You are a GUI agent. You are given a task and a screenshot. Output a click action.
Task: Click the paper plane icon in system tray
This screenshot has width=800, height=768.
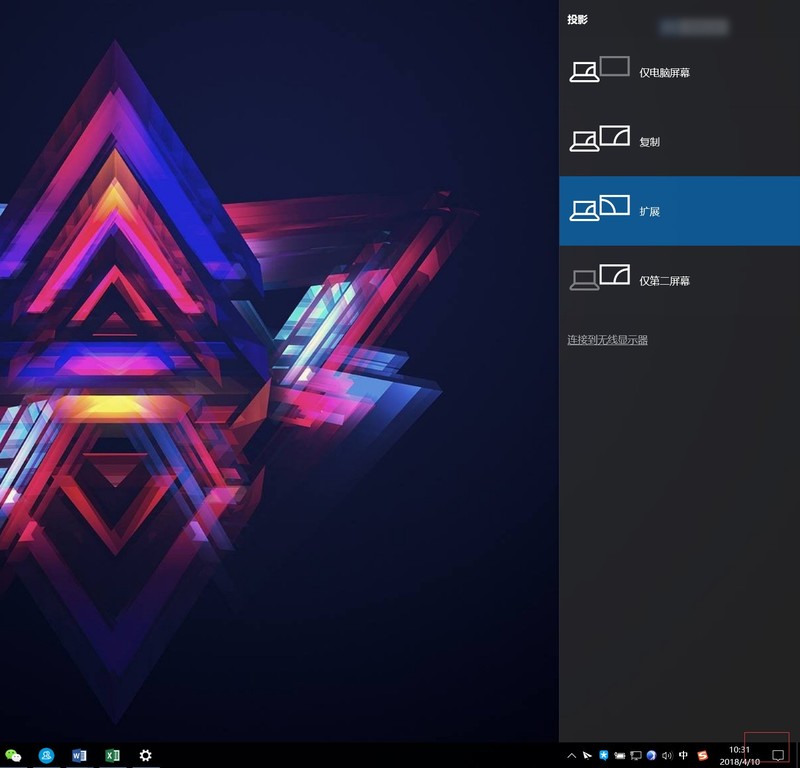pyautogui.click(x=587, y=755)
